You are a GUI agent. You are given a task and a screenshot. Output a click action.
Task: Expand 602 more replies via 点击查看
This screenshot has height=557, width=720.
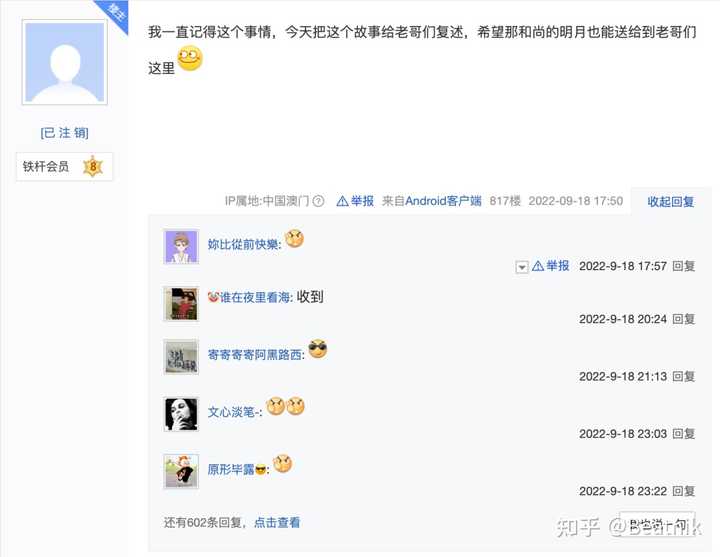[x=277, y=523]
